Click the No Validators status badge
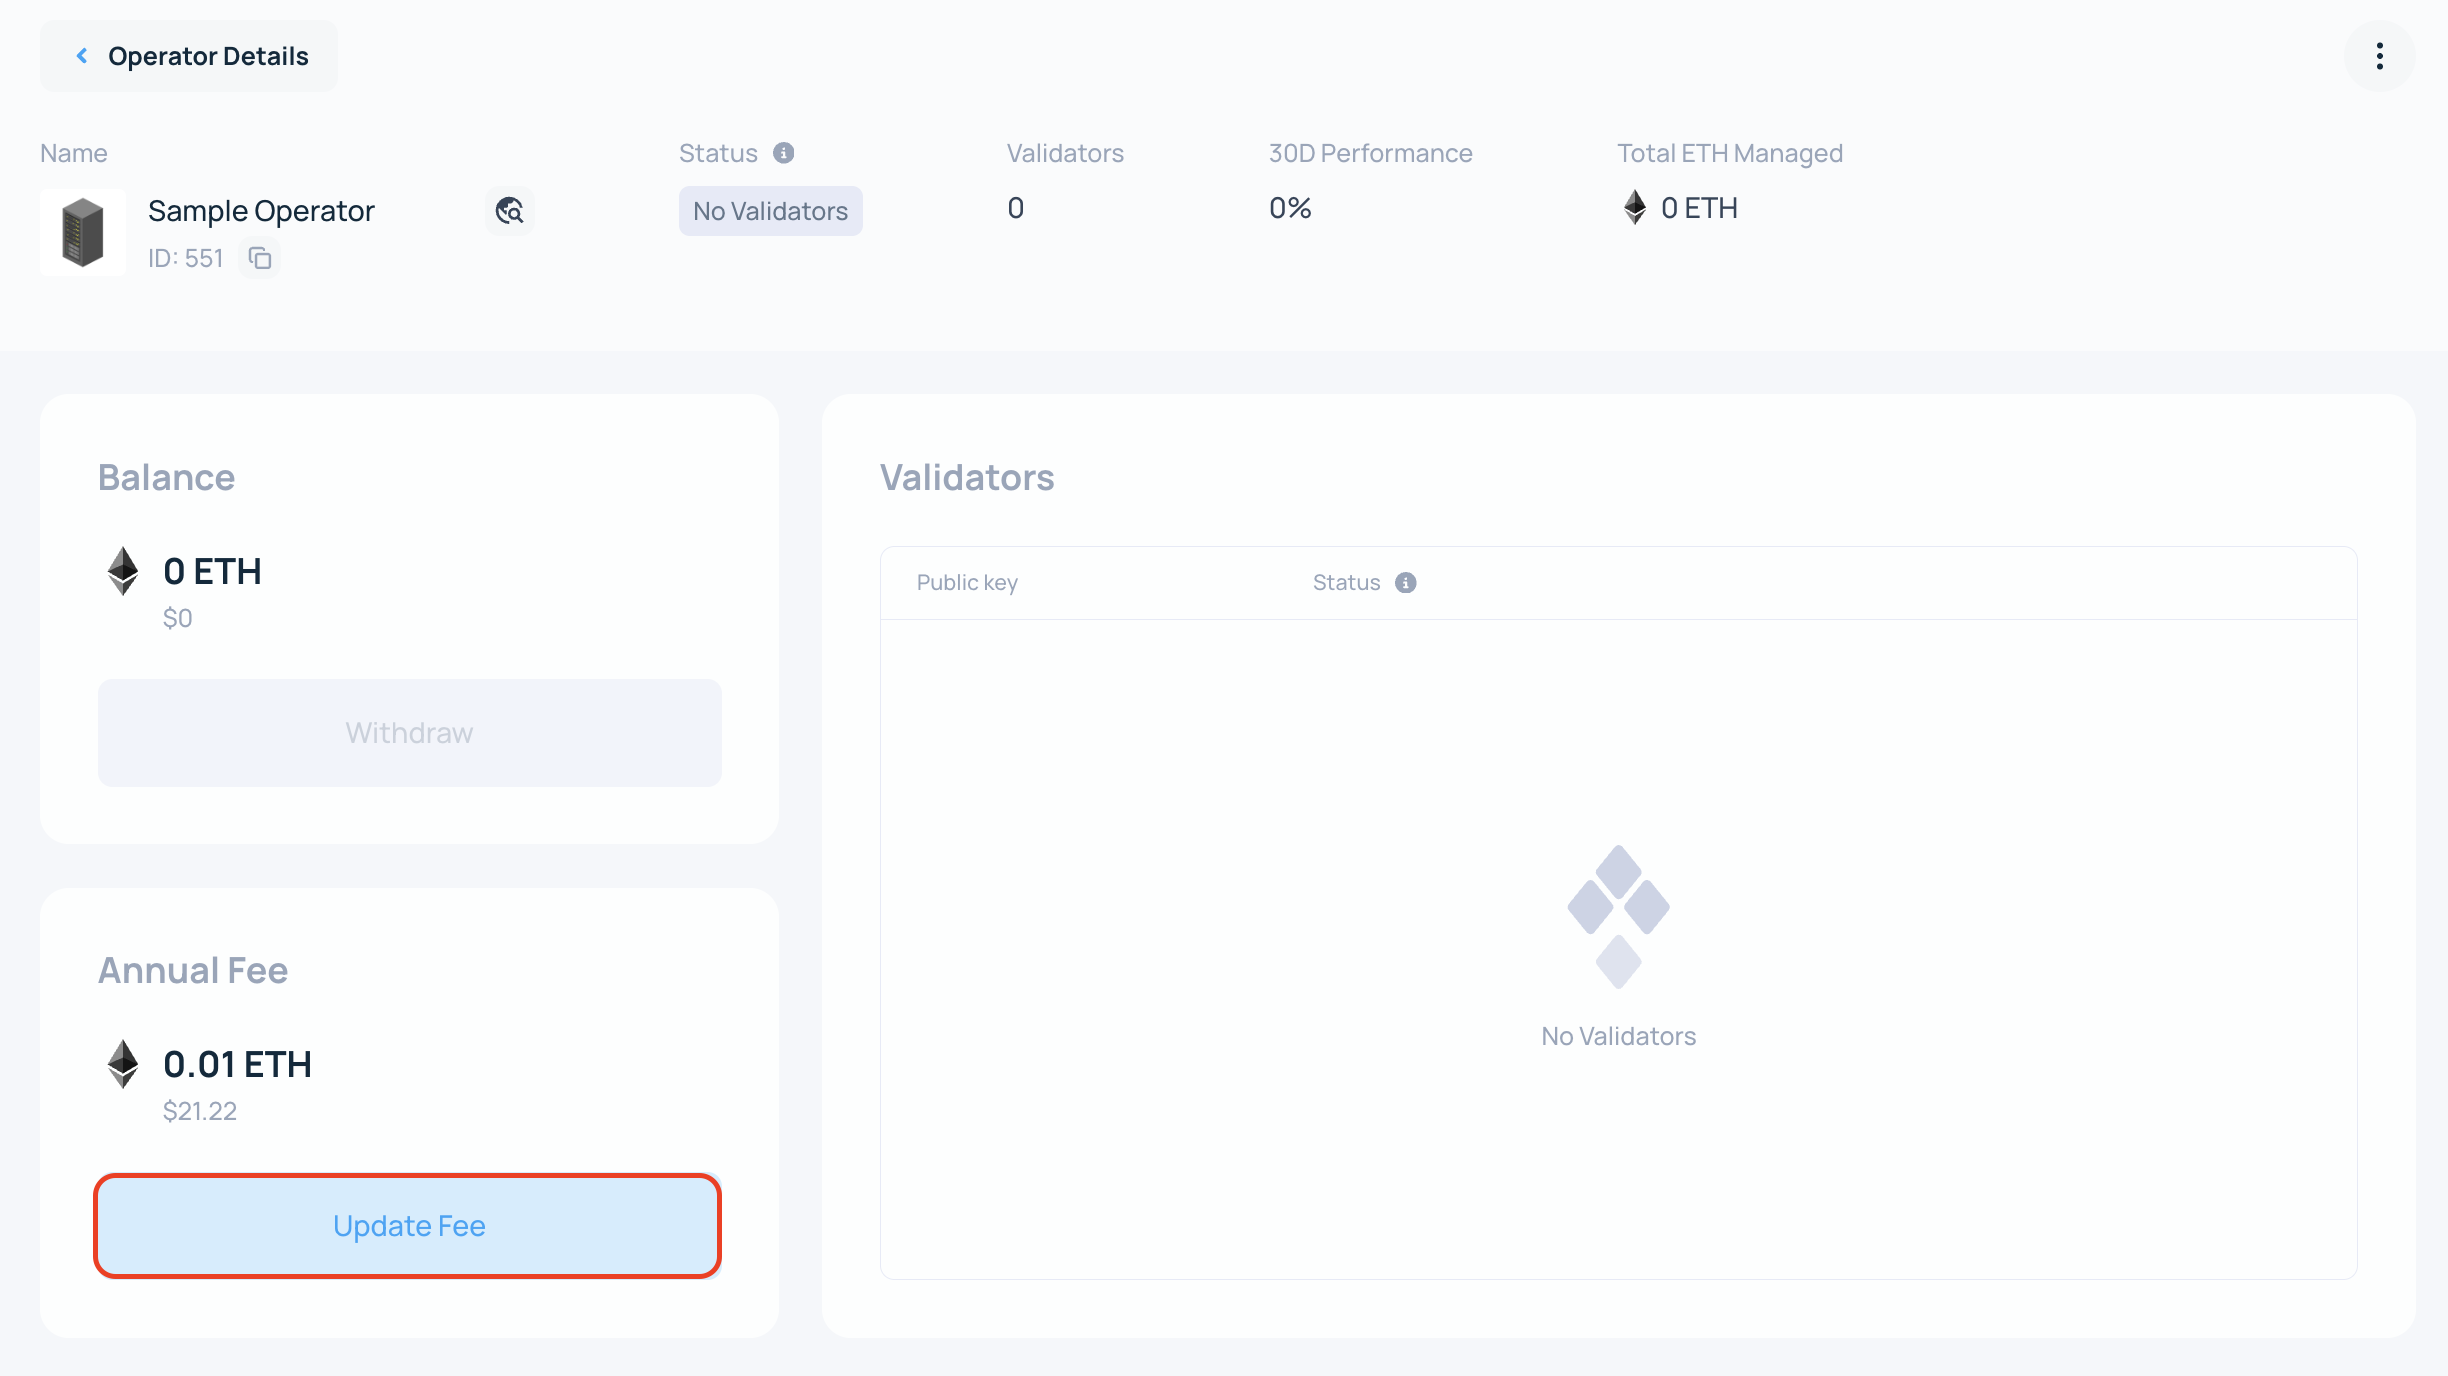This screenshot has width=2448, height=1376. pos(770,211)
